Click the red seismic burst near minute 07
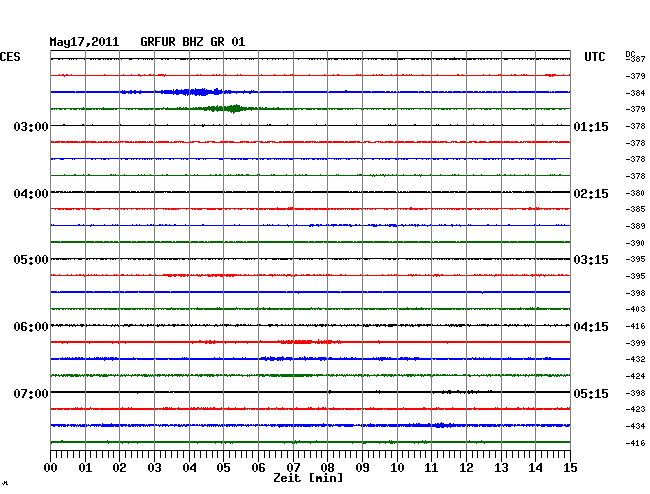650x494 pixels. (309, 342)
